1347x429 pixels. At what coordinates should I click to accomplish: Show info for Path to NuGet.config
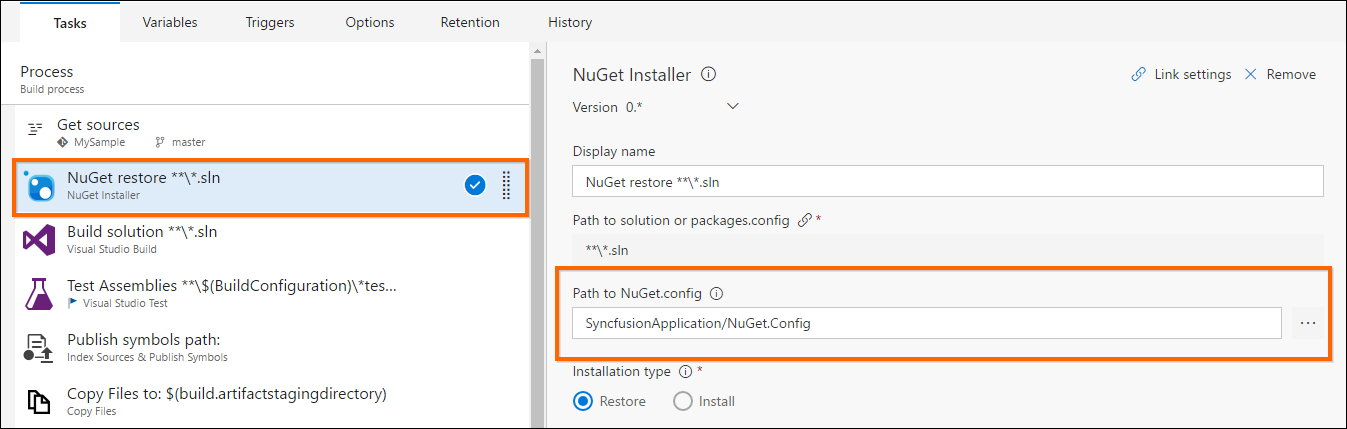pos(716,294)
